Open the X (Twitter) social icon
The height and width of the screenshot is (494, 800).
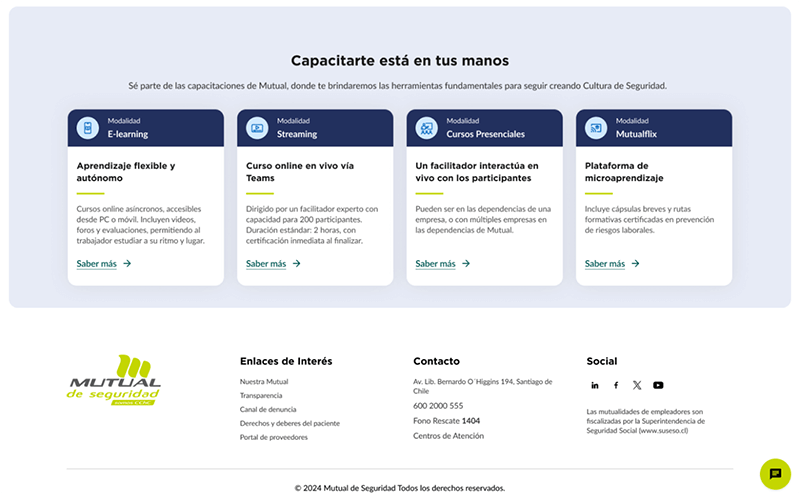[x=637, y=385]
